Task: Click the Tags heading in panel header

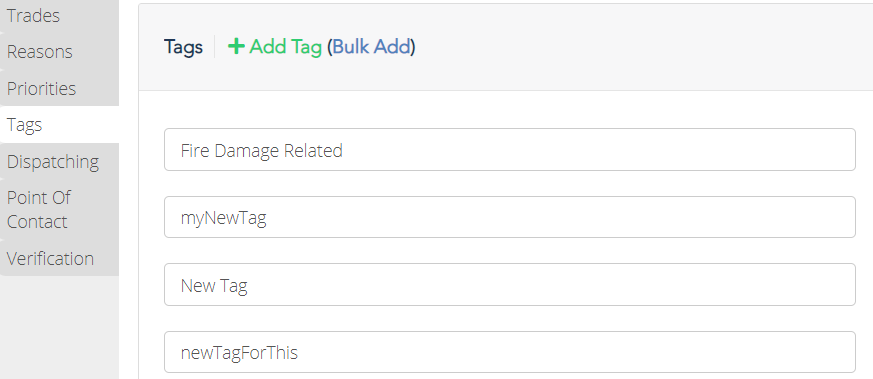Action: click(183, 47)
